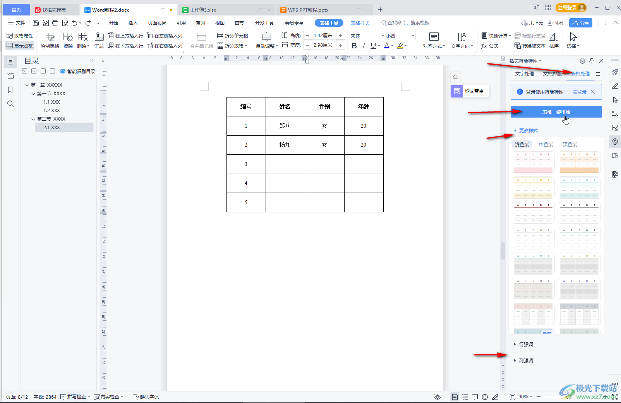Dismiss the info banner with its X

[593, 92]
